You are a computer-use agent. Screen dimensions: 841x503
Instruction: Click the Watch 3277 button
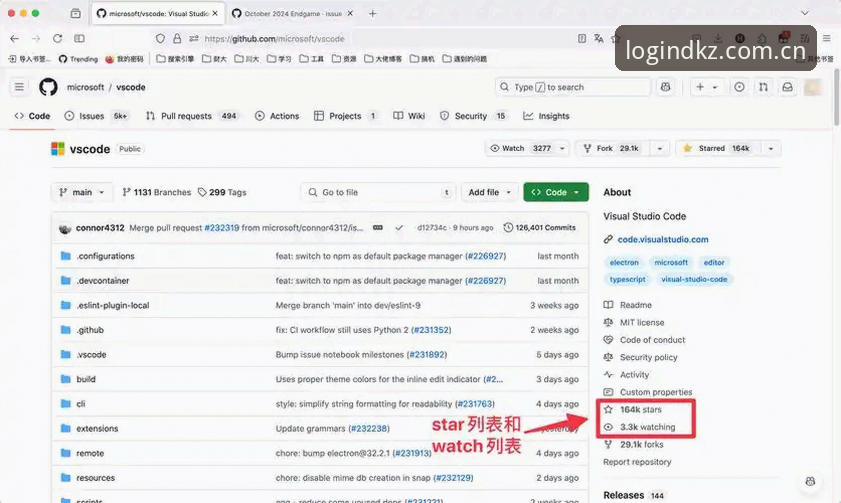click(x=520, y=149)
